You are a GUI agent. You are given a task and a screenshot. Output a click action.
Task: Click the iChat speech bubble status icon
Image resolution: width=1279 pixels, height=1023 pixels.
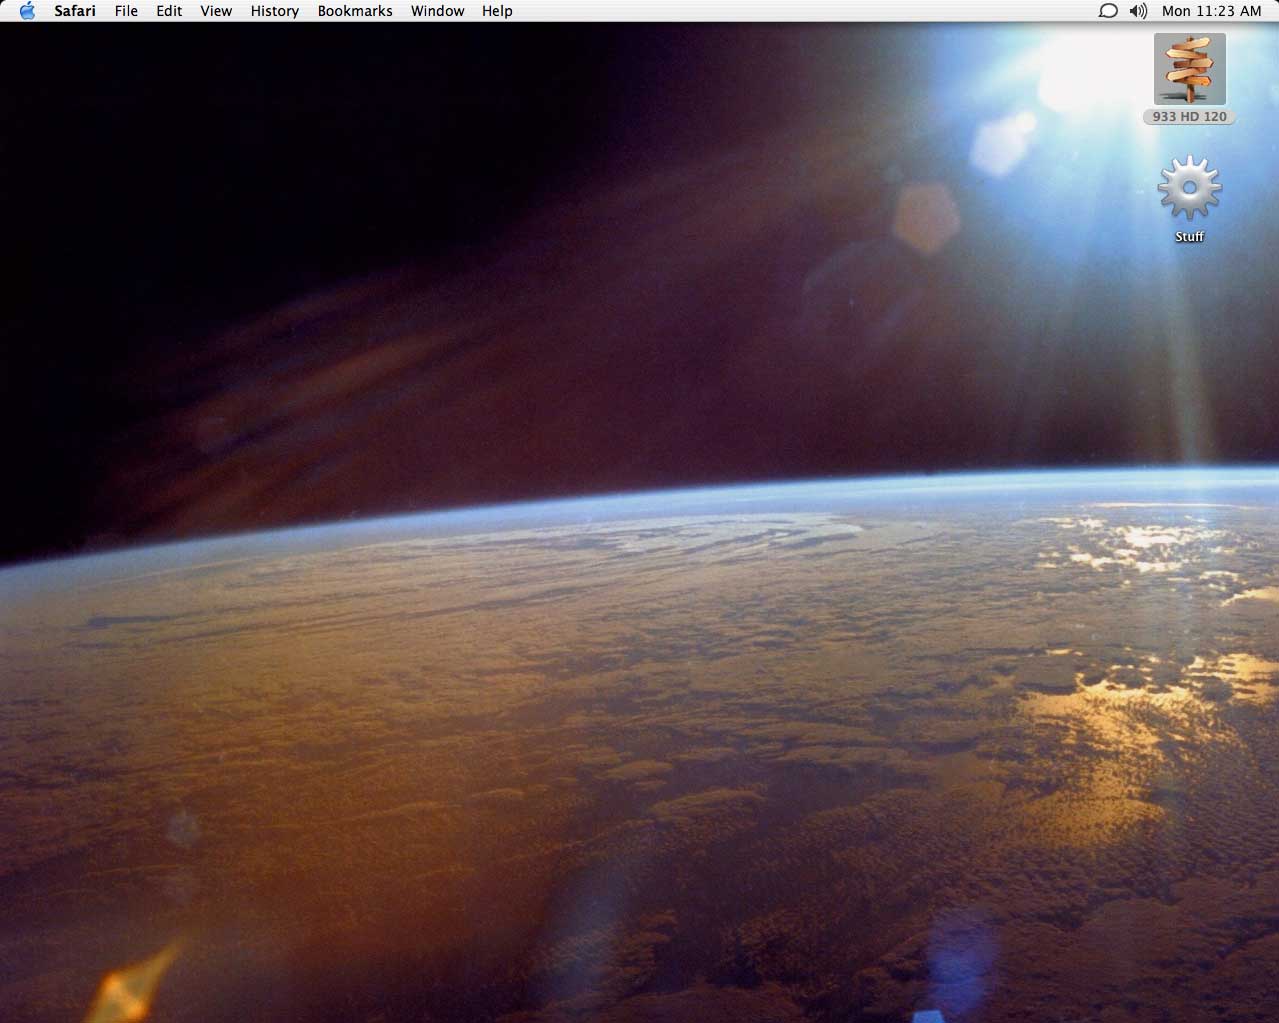tap(1108, 11)
